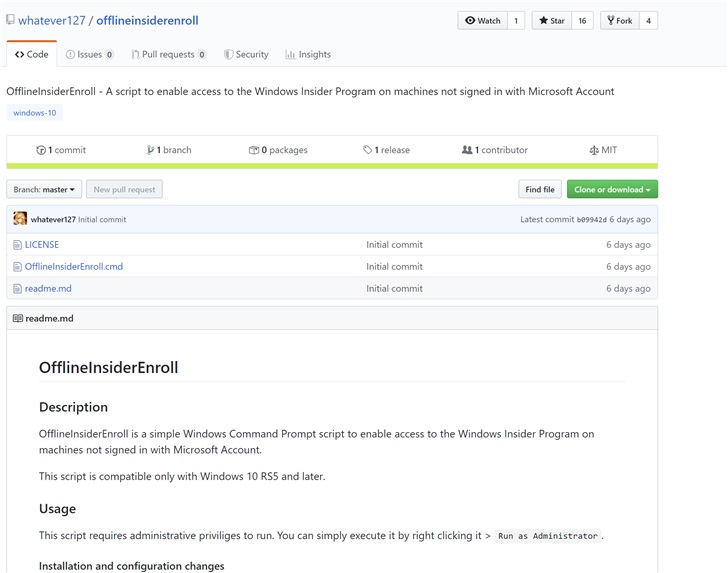Open the MIT license link
This screenshot has height=573, width=728.
tap(603, 150)
